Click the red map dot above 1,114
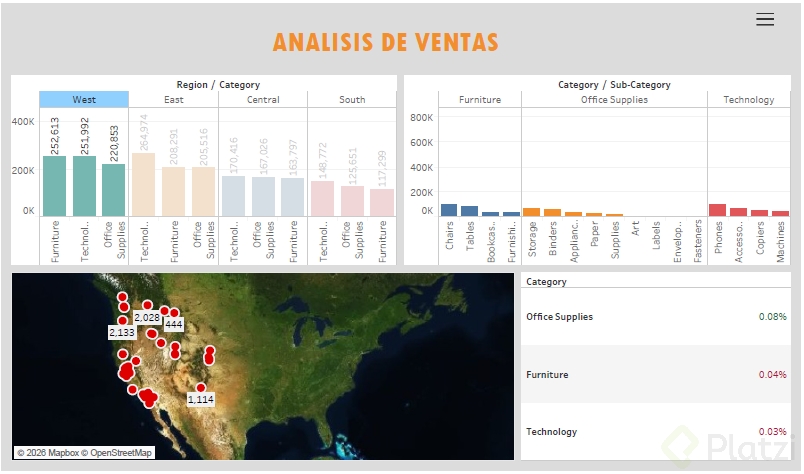 tap(201, 387)
